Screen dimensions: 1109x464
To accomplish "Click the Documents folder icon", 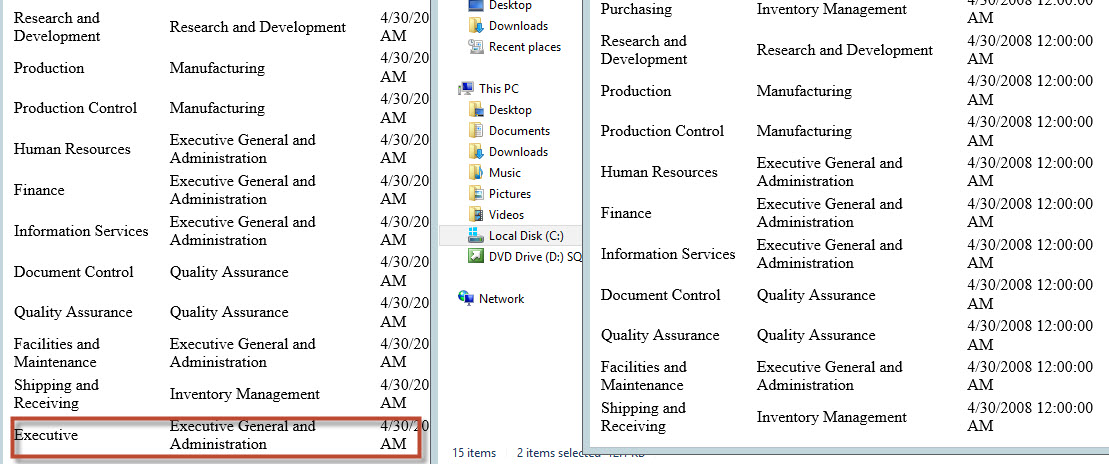I will click(476, 131).
